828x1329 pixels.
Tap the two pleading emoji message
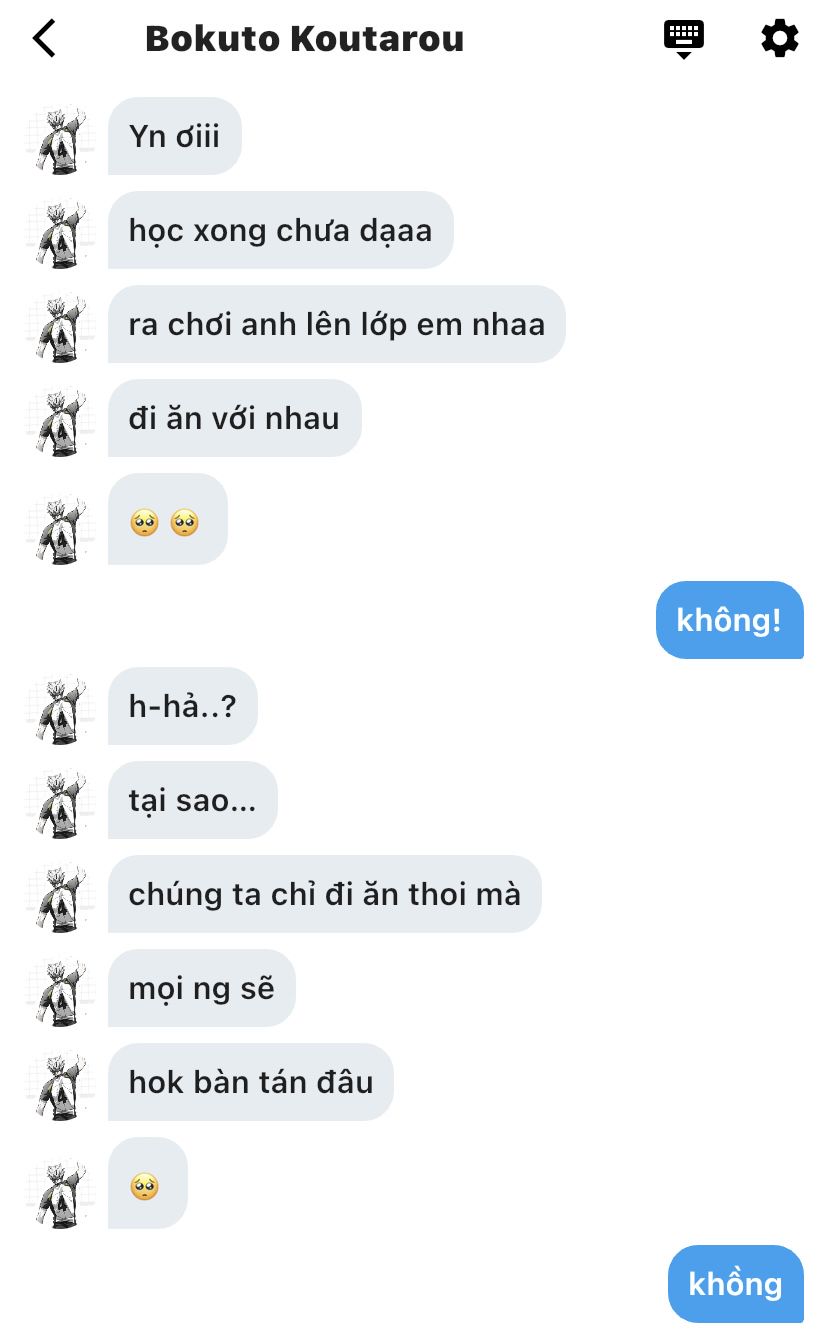point(168,519)
